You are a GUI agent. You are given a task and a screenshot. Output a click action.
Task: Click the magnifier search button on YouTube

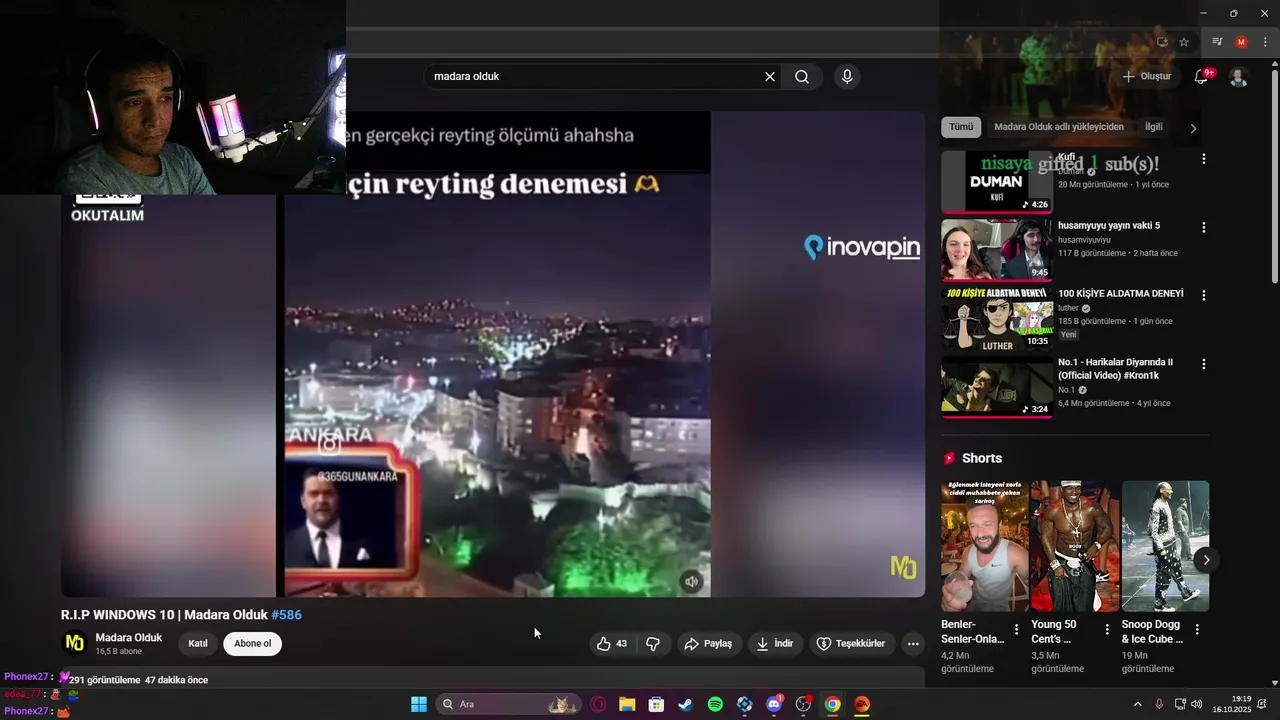802,77
